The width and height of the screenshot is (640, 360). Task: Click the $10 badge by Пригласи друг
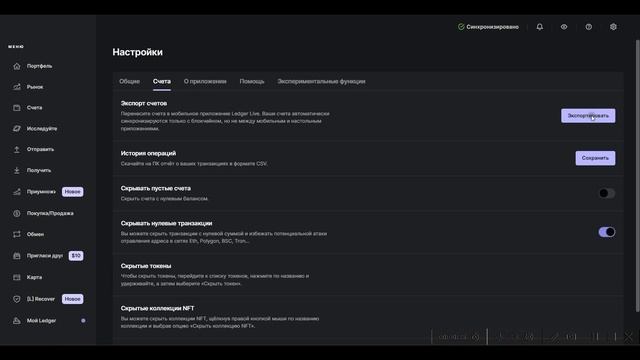pyautogui.click(x=76, y=256)
